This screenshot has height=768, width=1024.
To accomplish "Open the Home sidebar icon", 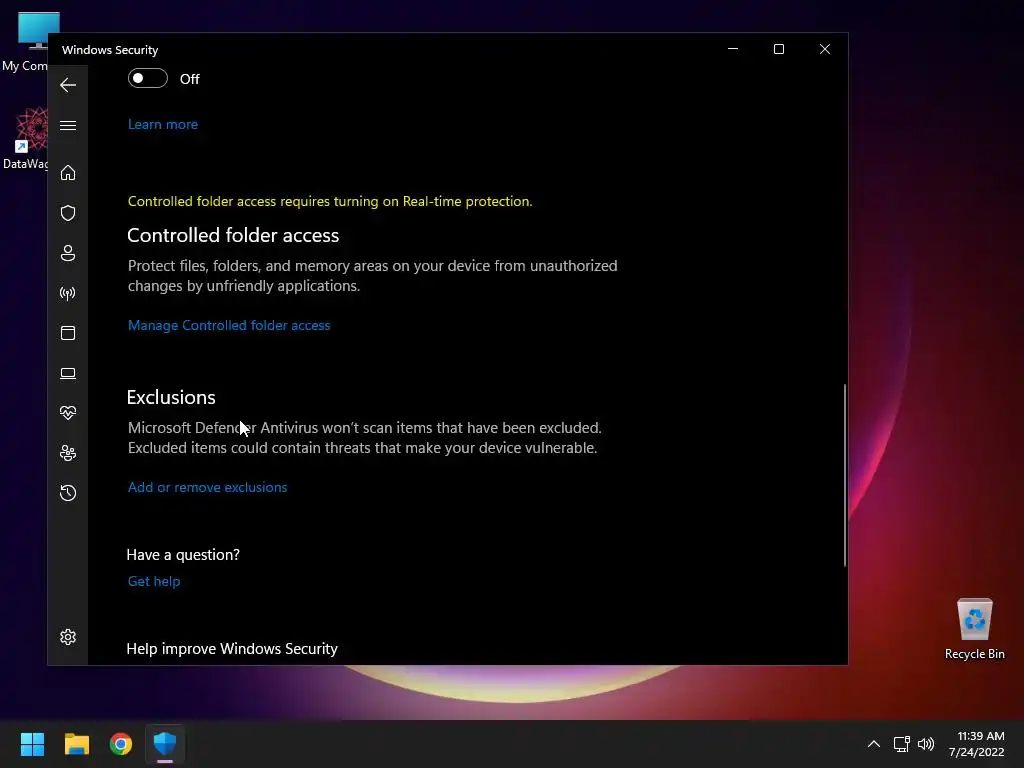I will [68, 172].
